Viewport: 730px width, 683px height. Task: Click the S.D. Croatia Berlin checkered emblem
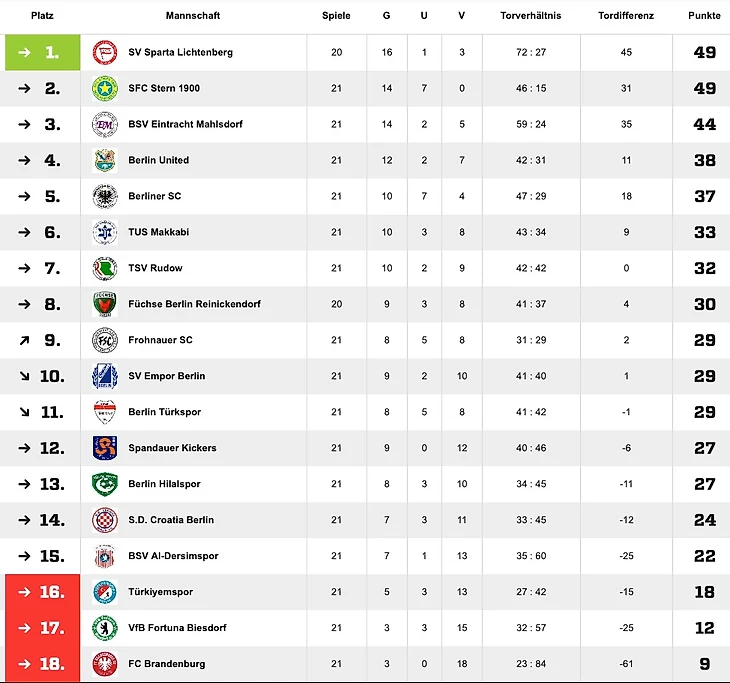105,520
